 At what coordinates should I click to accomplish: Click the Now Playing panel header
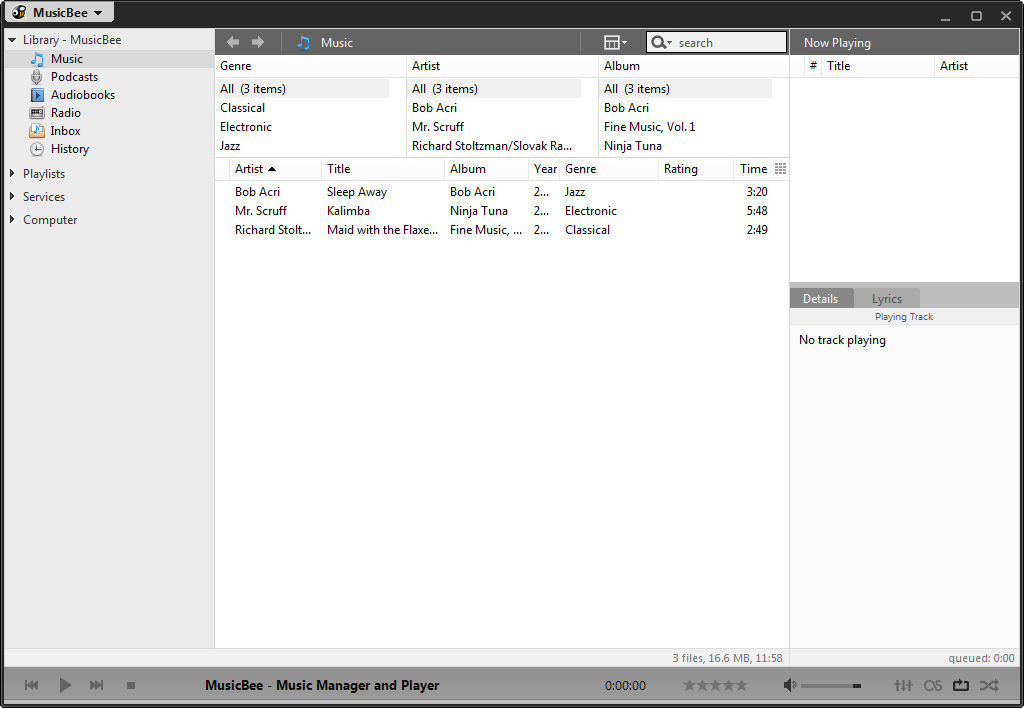(904, 42)
